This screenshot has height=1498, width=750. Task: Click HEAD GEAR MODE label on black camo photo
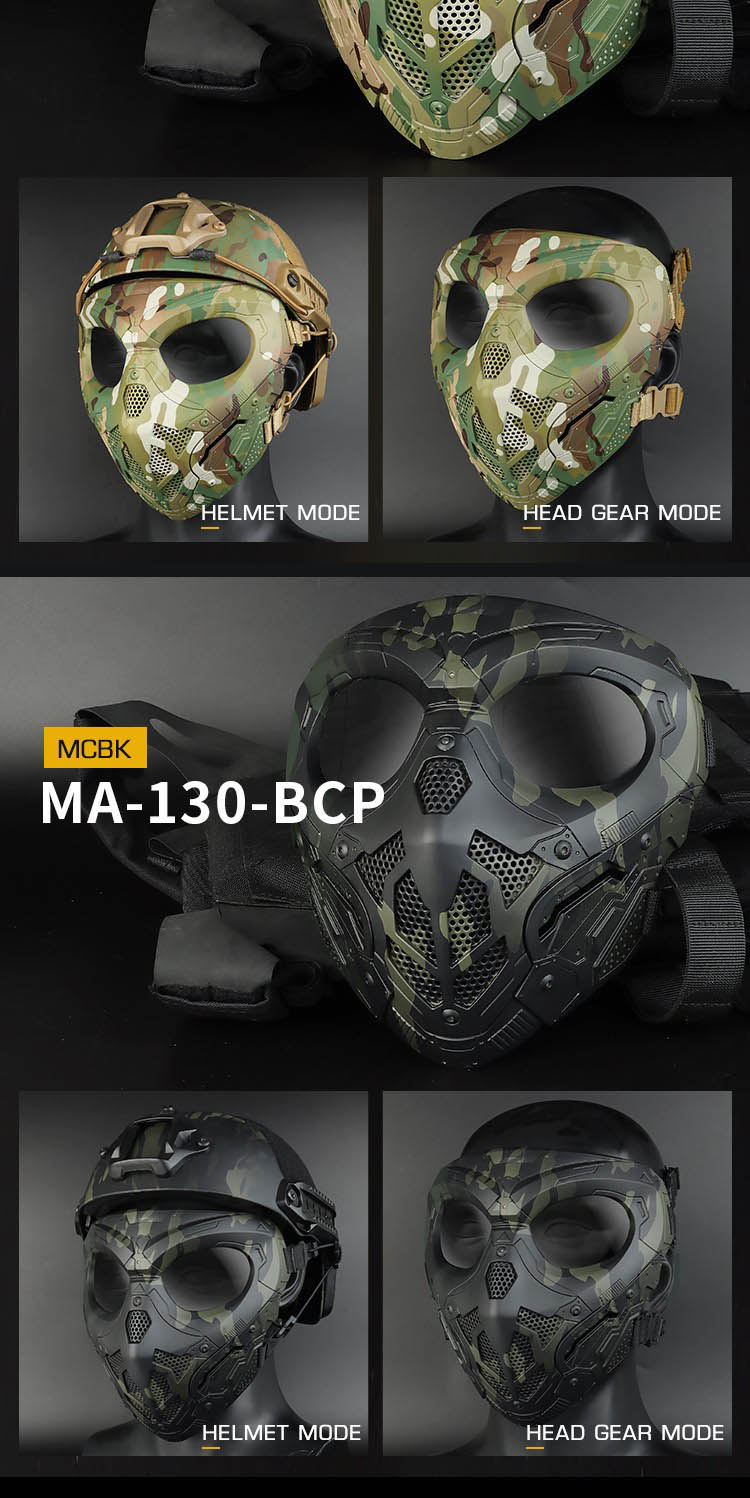coord(625,1433)
